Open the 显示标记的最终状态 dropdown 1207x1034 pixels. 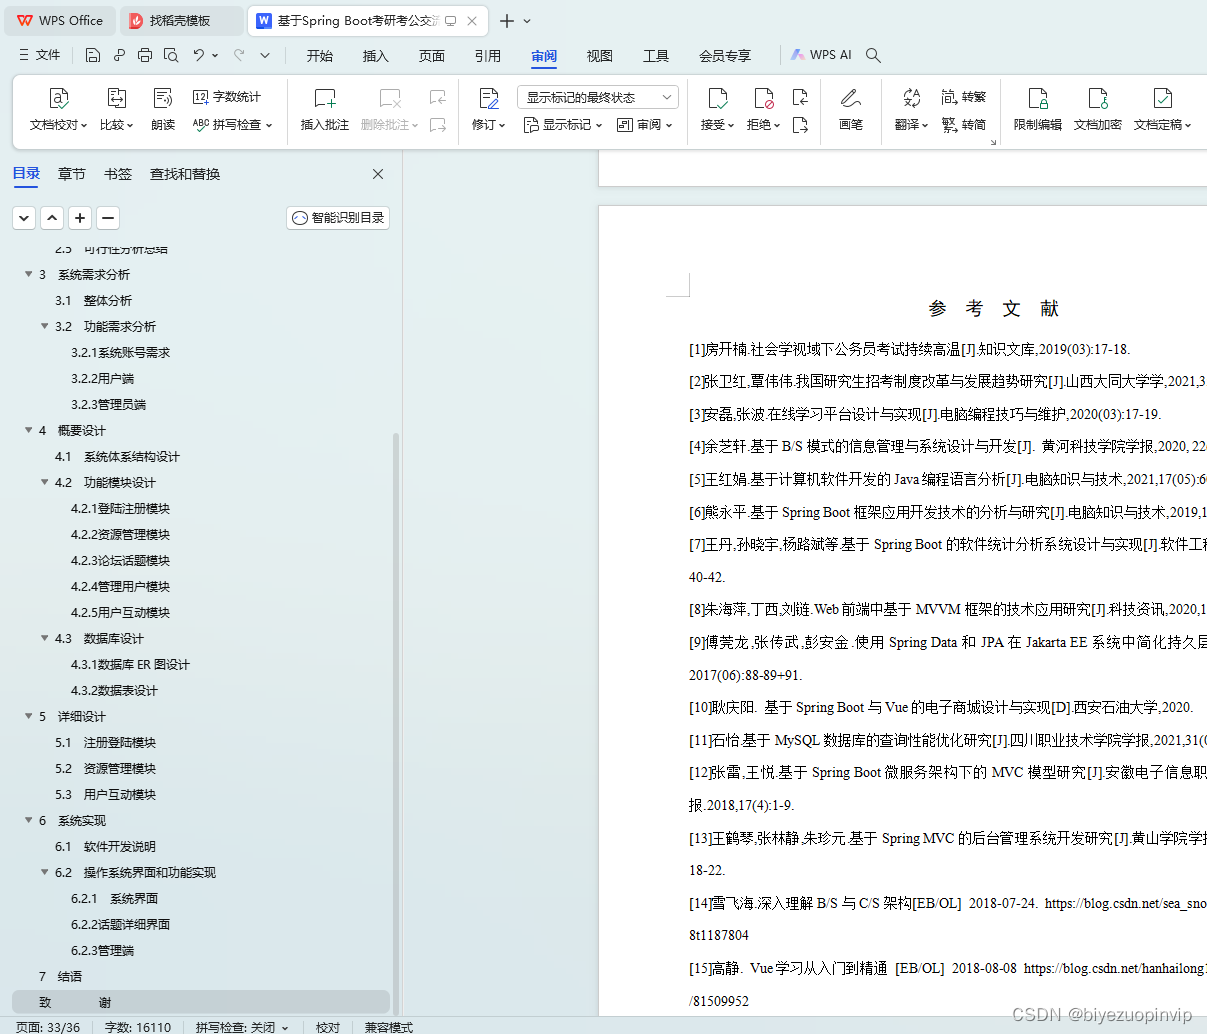(598, 97)
